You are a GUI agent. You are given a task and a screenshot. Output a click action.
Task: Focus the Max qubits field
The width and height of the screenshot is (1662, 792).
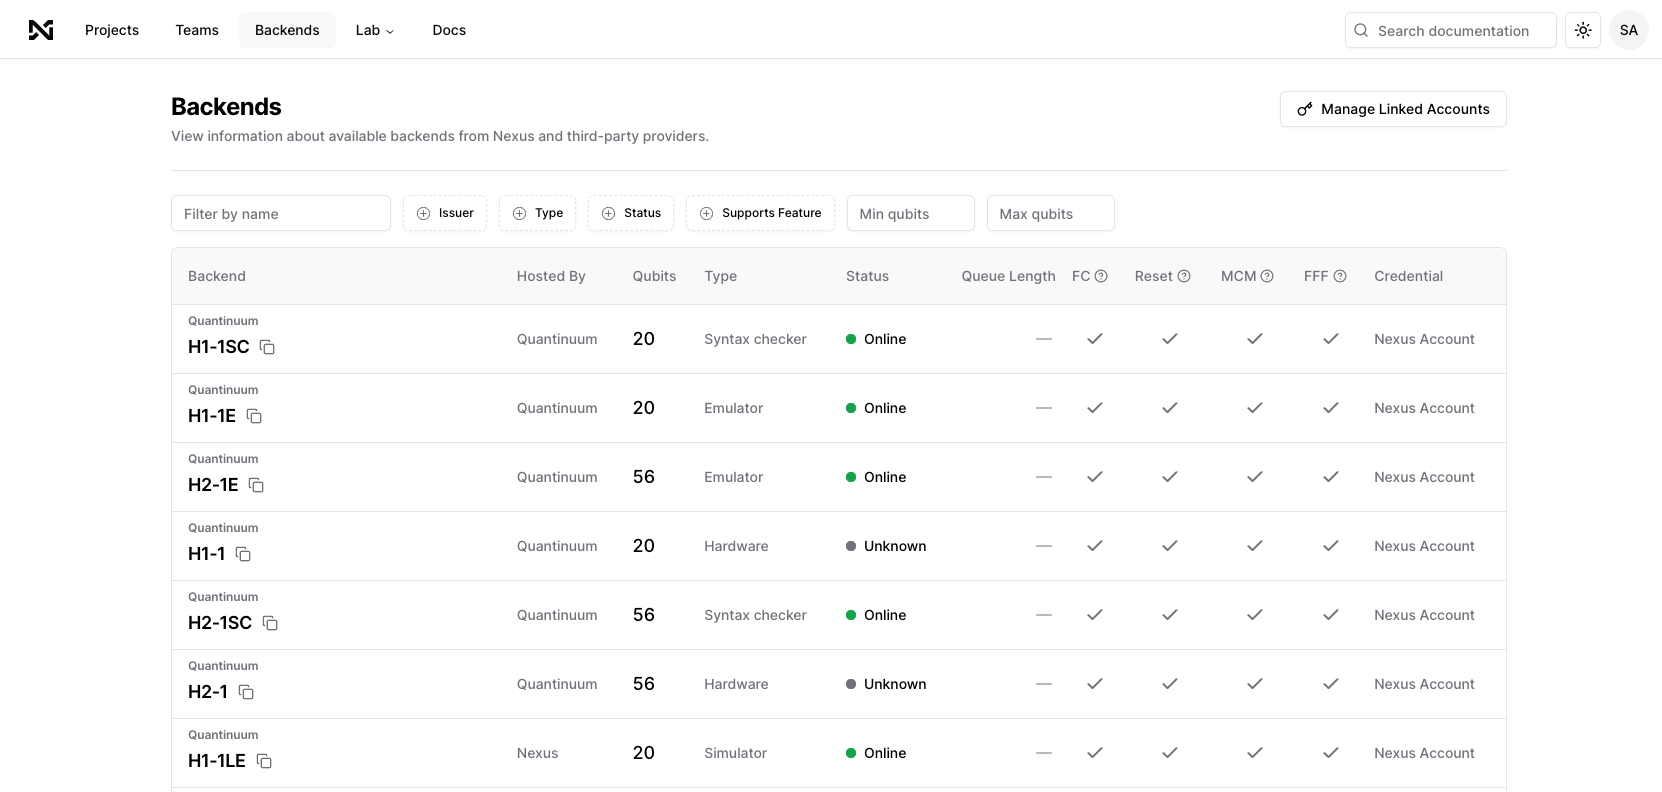1051,213
